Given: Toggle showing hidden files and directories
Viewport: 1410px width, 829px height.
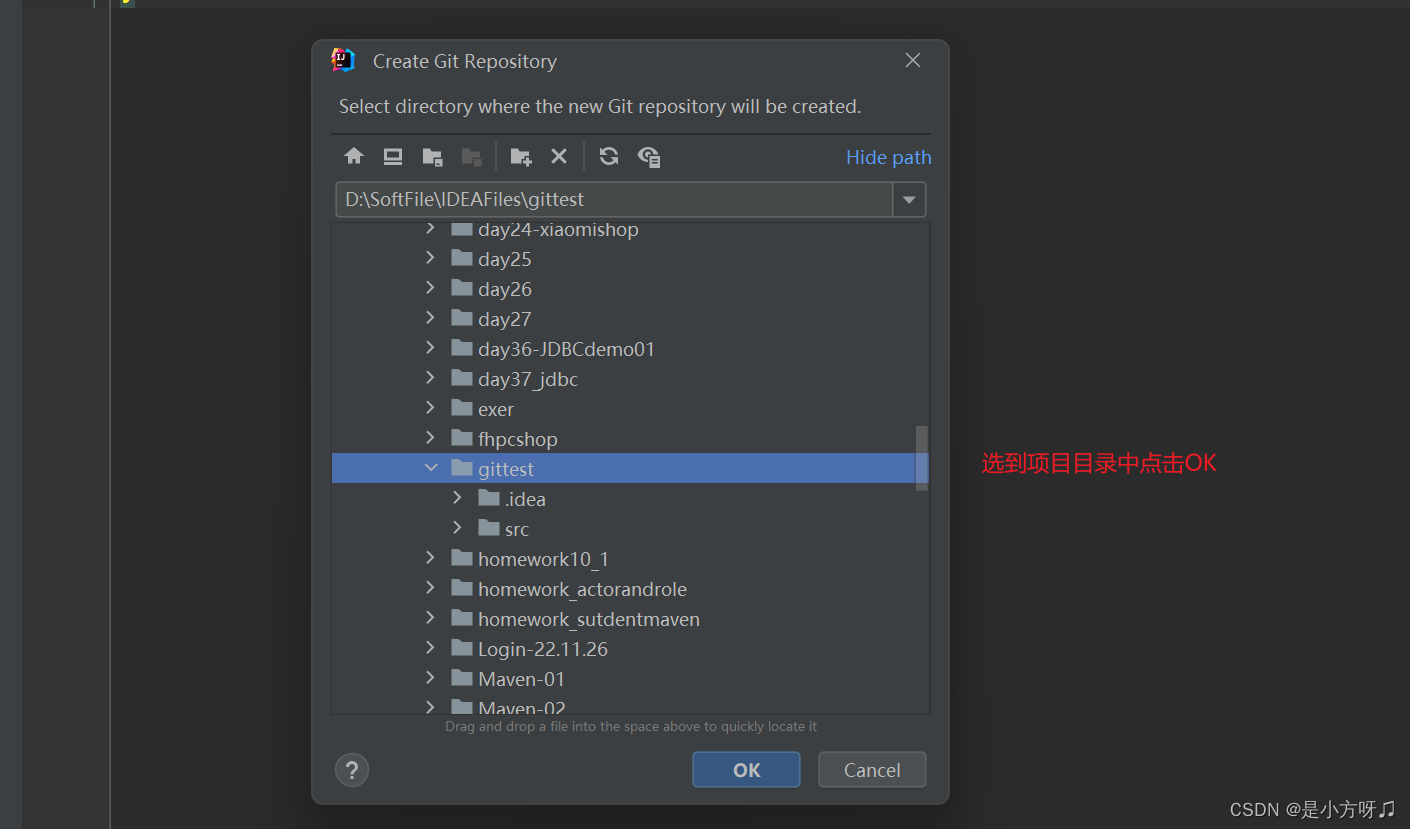Looking at the screenshot, I should click(x=649, y=156).
